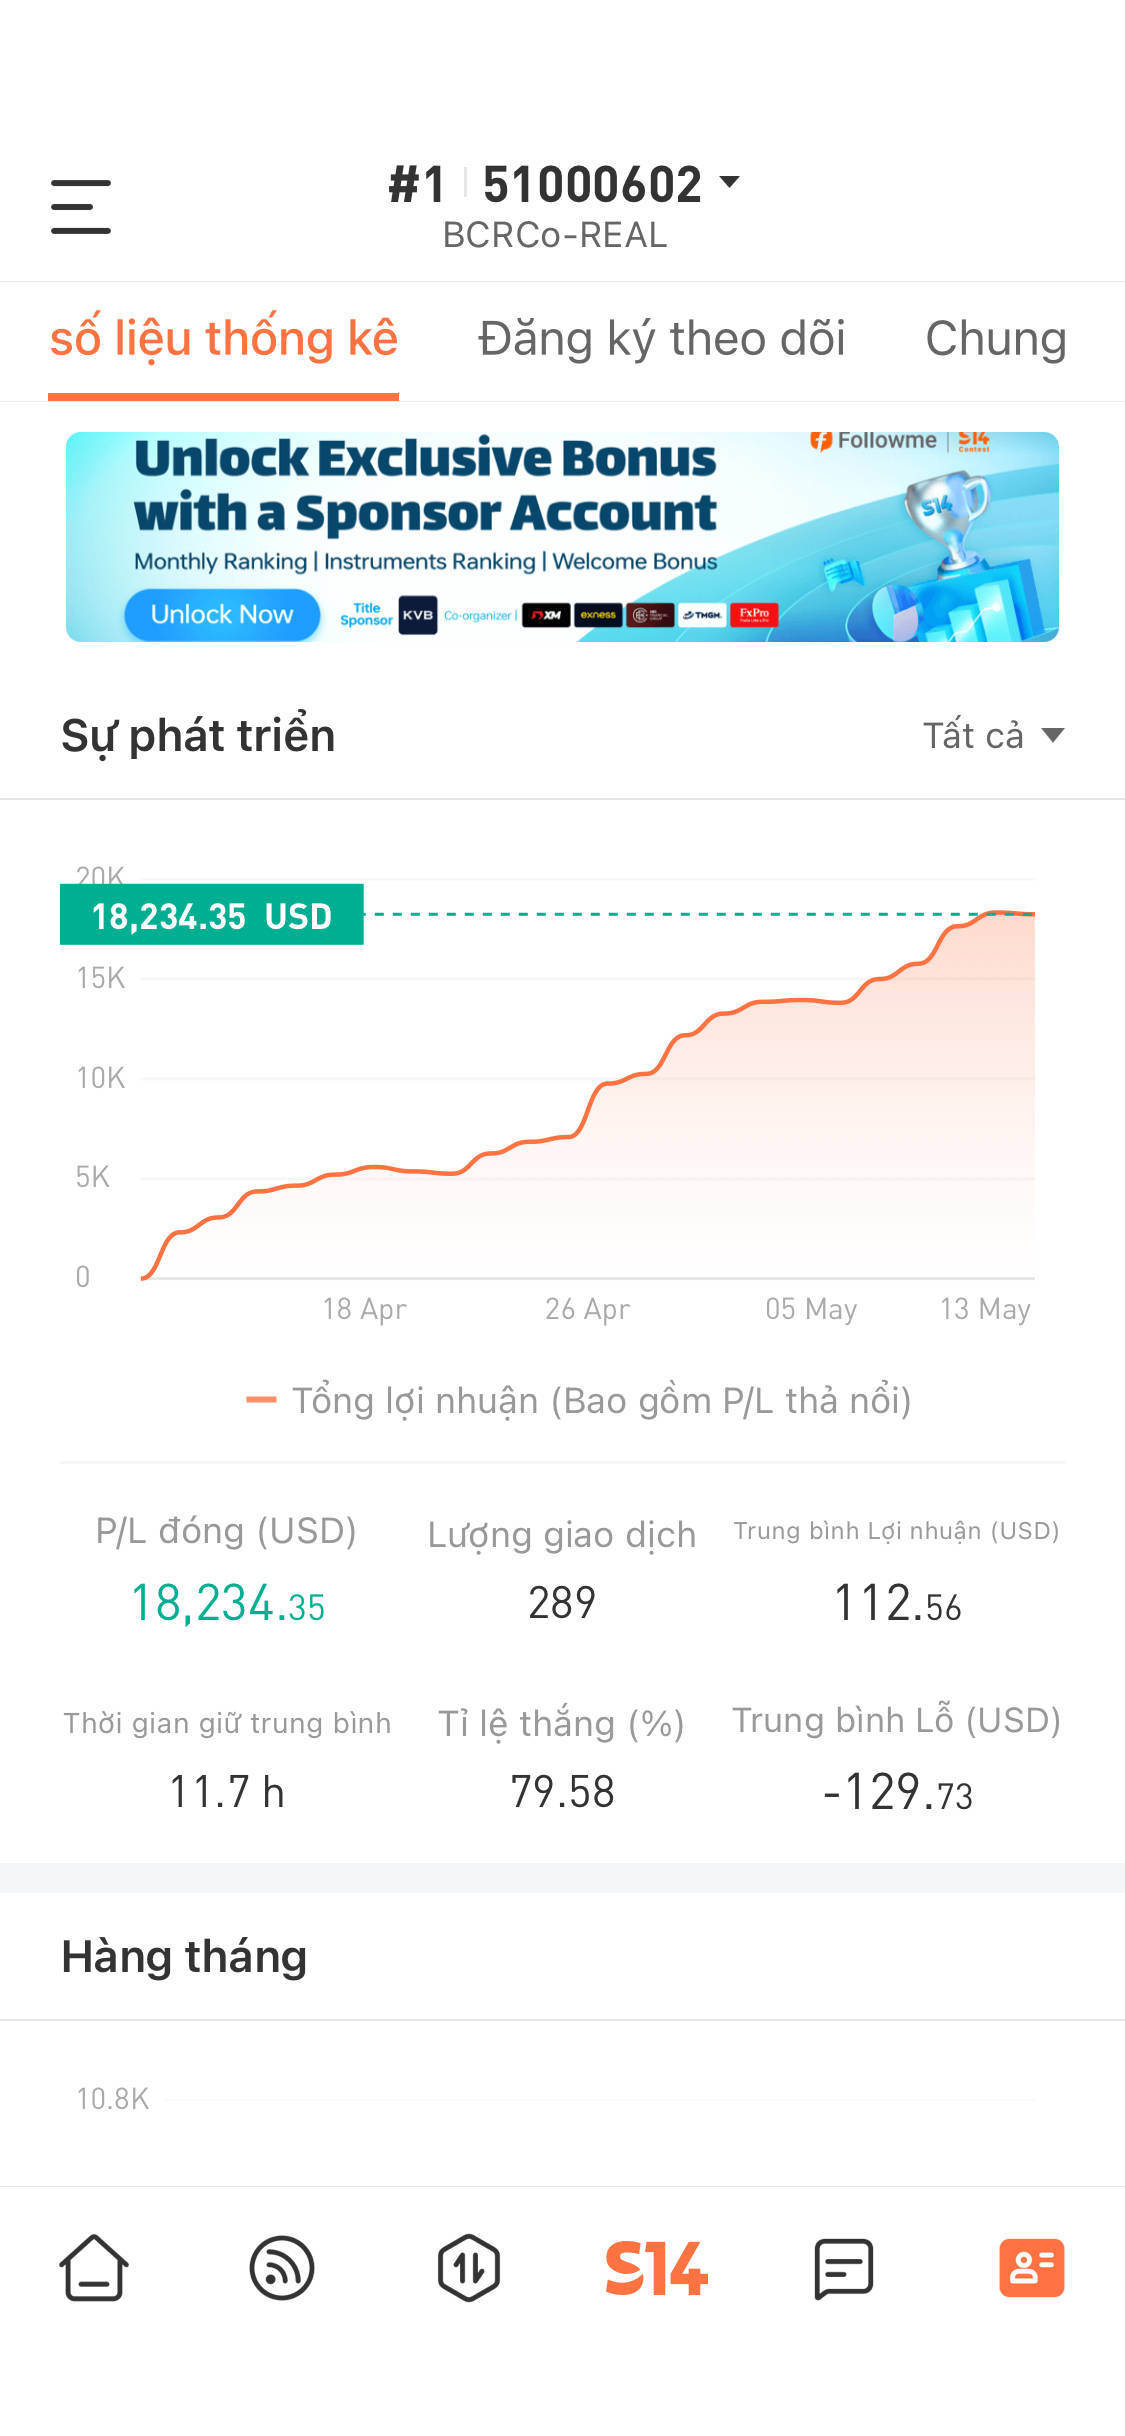The height and width of the screenshot is (2436, 1125).
Task: Tap the 'P/L đóng (USD)' value
Action: pyautogui.click(x=228, y=1604)
